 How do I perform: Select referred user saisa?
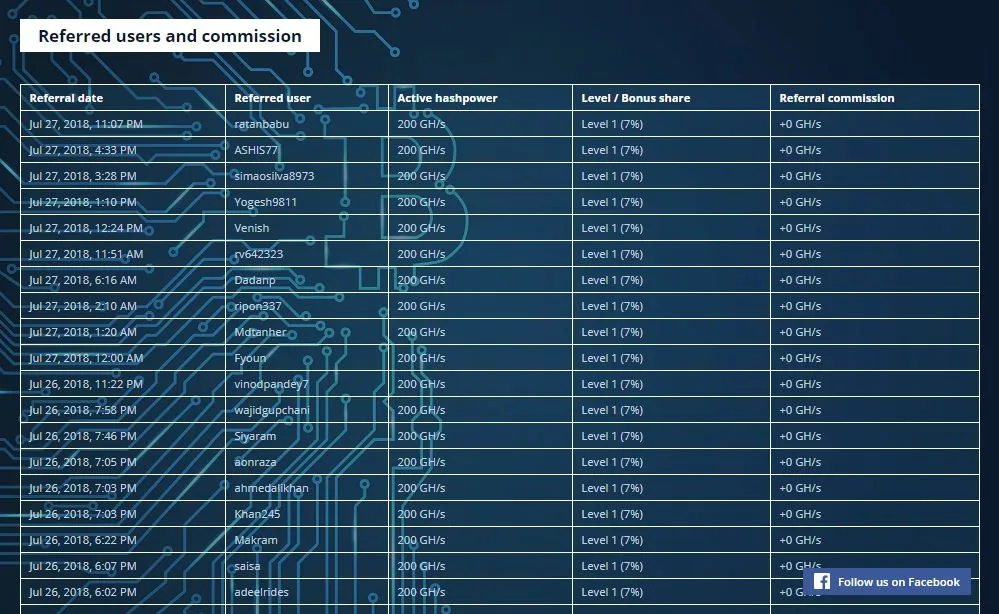coord(247,566)
